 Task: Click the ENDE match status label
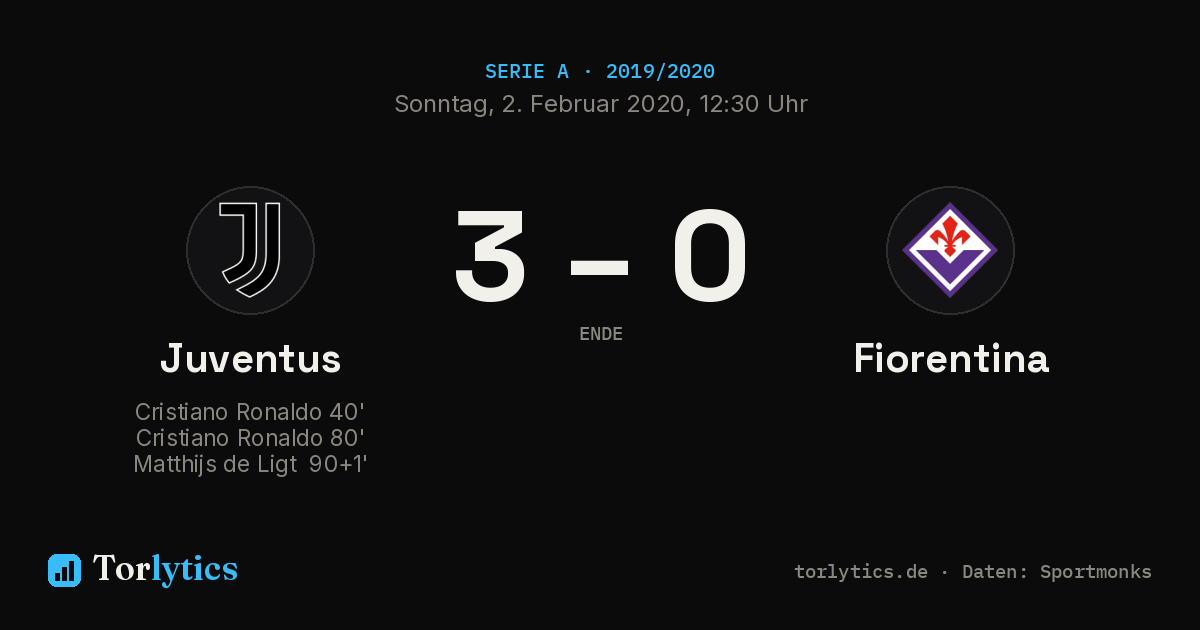pos(601,334)
